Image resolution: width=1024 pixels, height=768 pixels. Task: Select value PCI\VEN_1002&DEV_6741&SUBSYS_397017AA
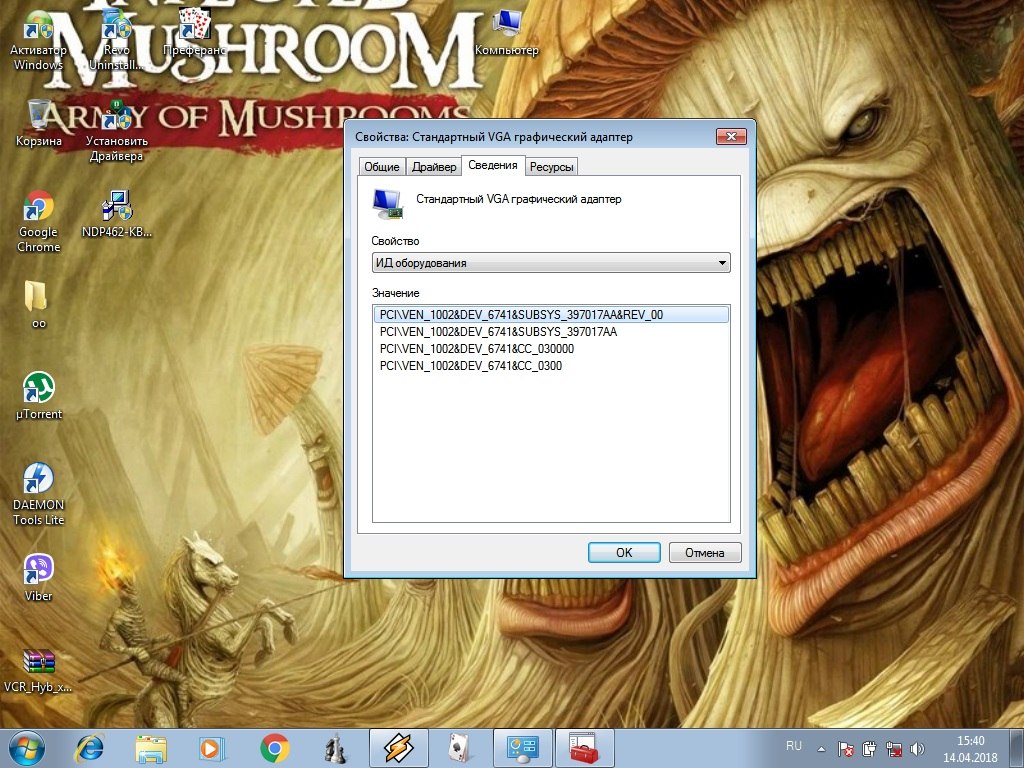[498, 332]
